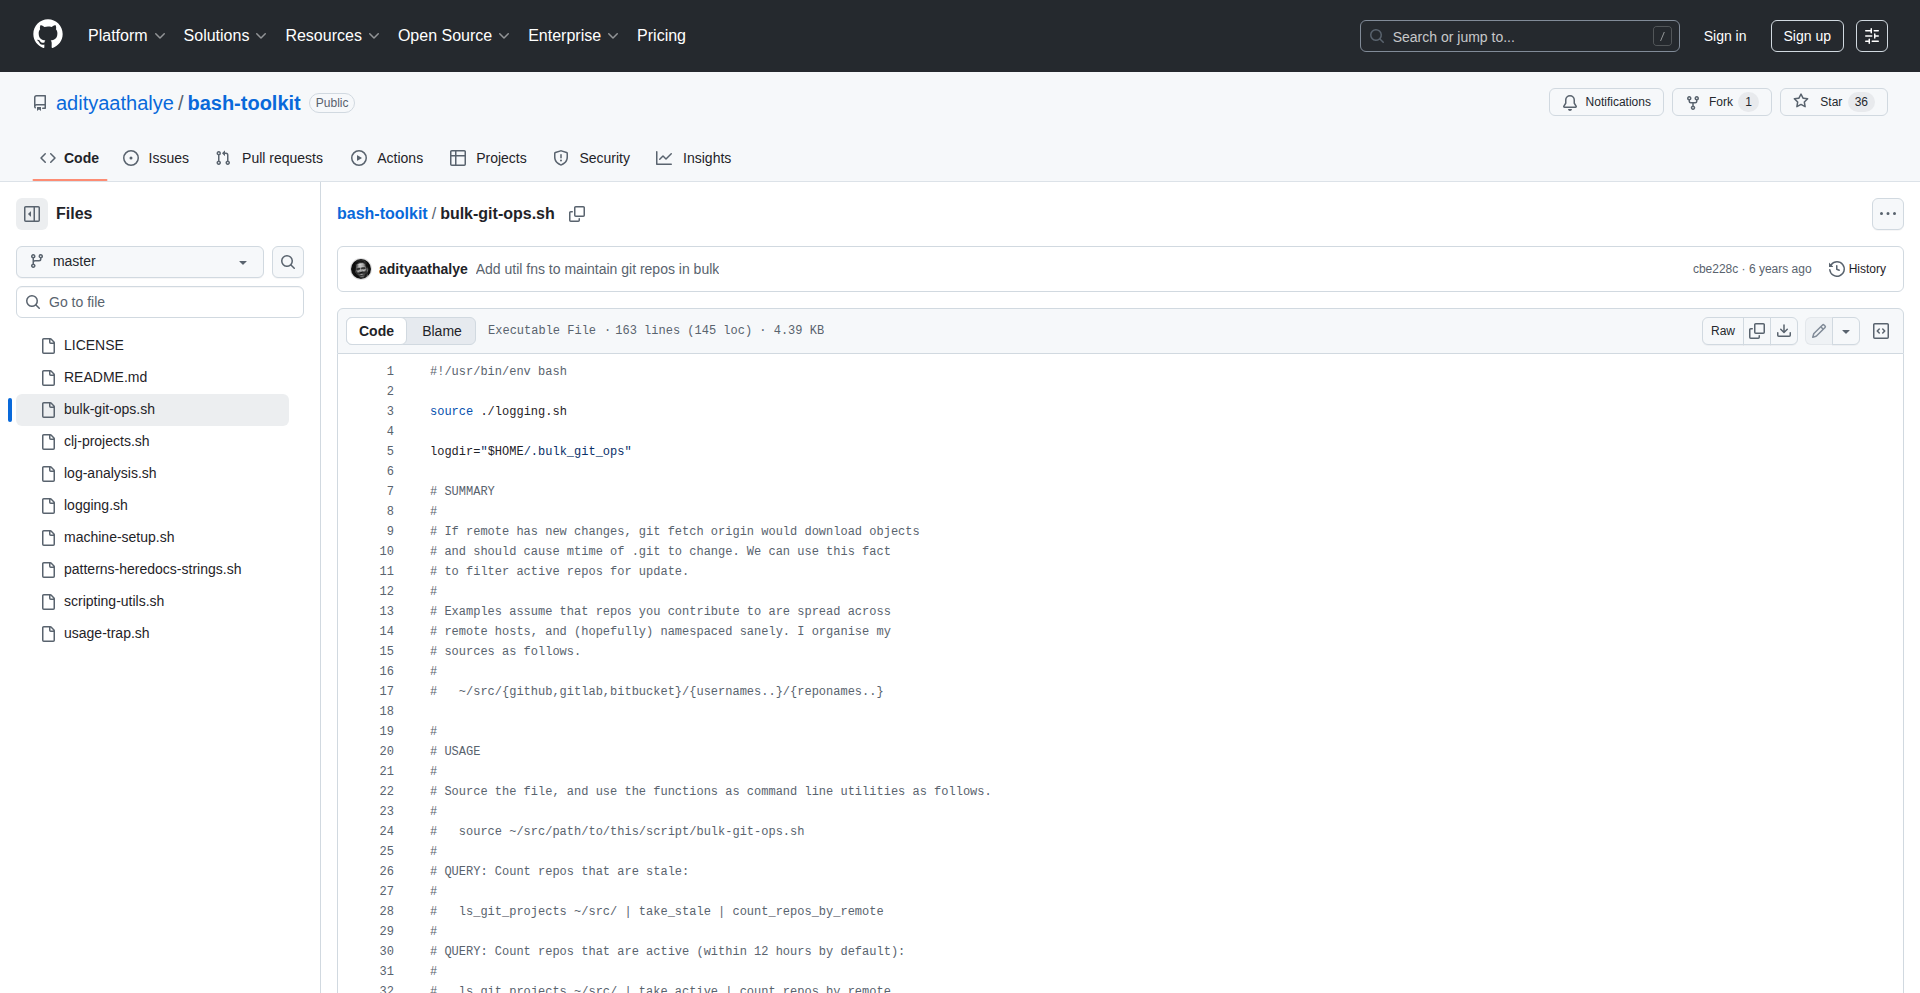1920x993 pixels.
Task: Open log-analysis.sh in file tree
Action: point(153,473)
